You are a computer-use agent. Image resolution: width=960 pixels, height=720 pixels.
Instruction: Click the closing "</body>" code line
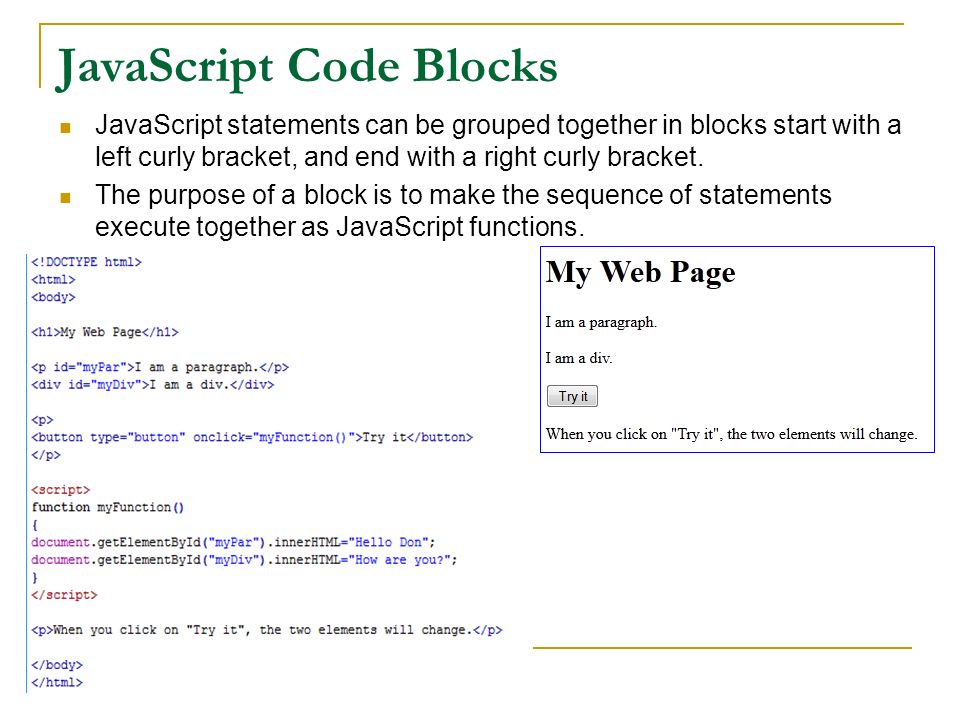pos(57,665)
